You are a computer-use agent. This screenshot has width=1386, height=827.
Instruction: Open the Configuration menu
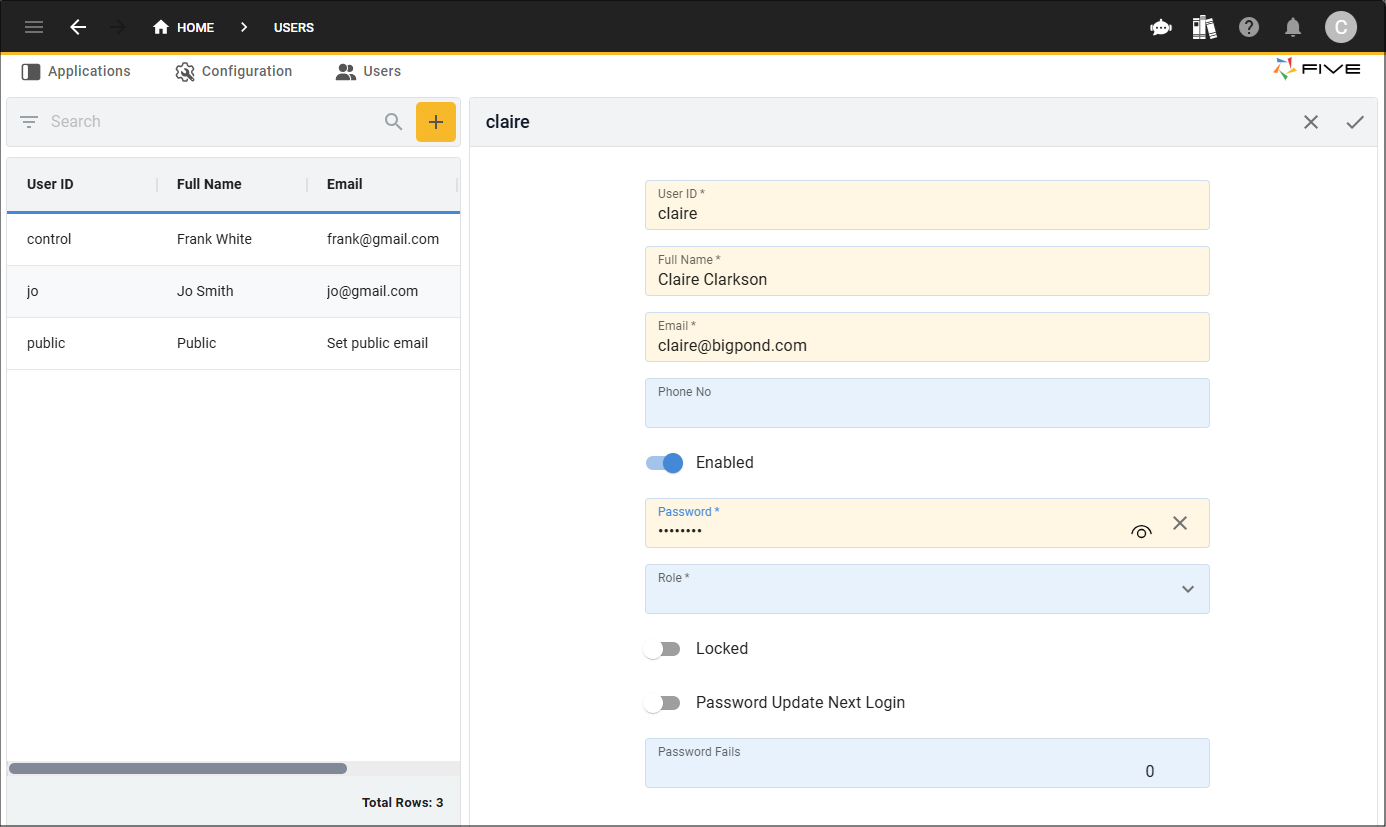click(234, 71)
